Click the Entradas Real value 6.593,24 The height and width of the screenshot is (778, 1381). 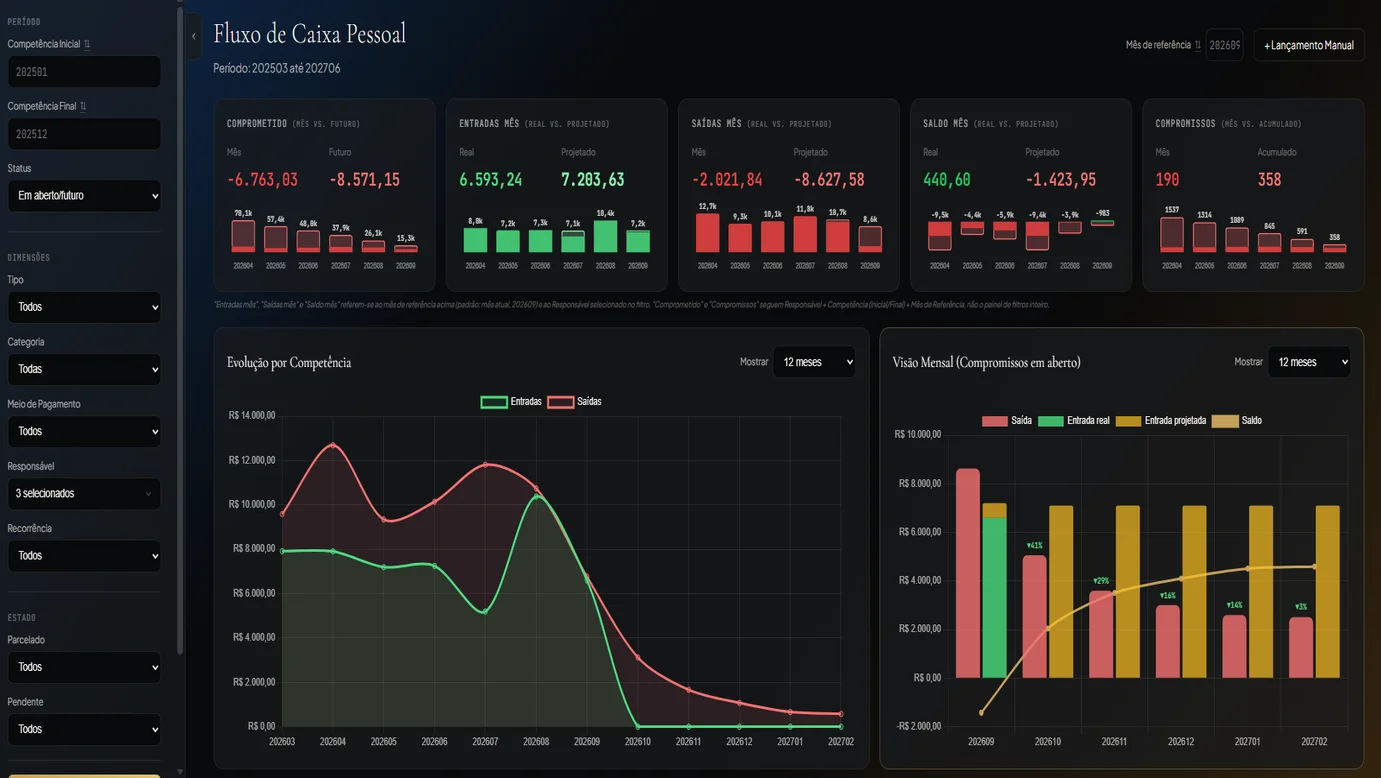491,180
